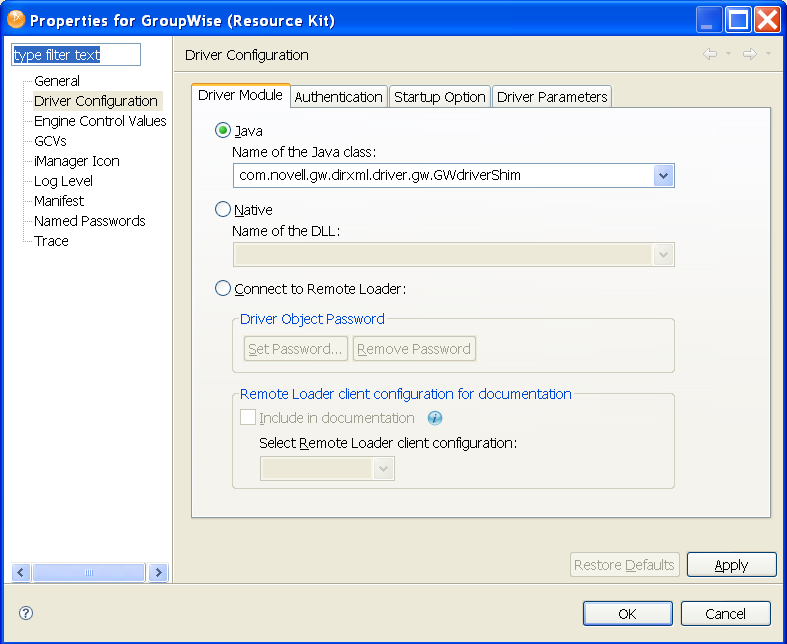
Task: Open the forward history dropdown arrow
Action: [x=768, y=54]
